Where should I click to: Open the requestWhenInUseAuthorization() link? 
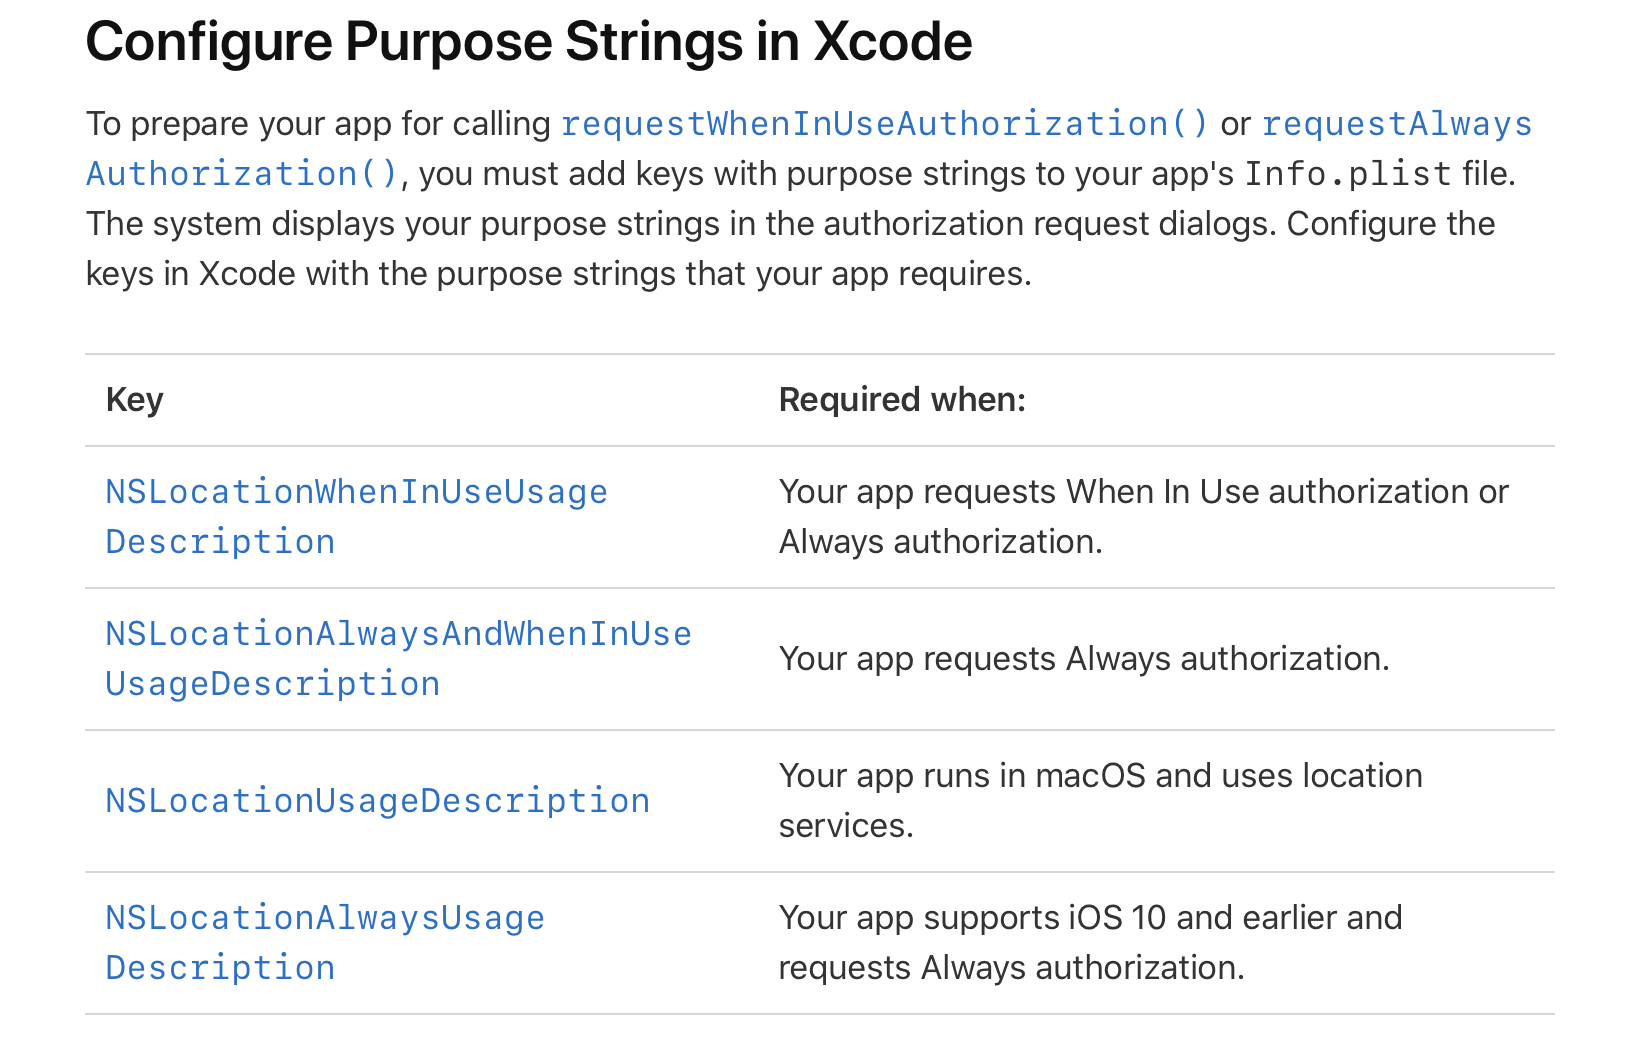click(884, 124)
